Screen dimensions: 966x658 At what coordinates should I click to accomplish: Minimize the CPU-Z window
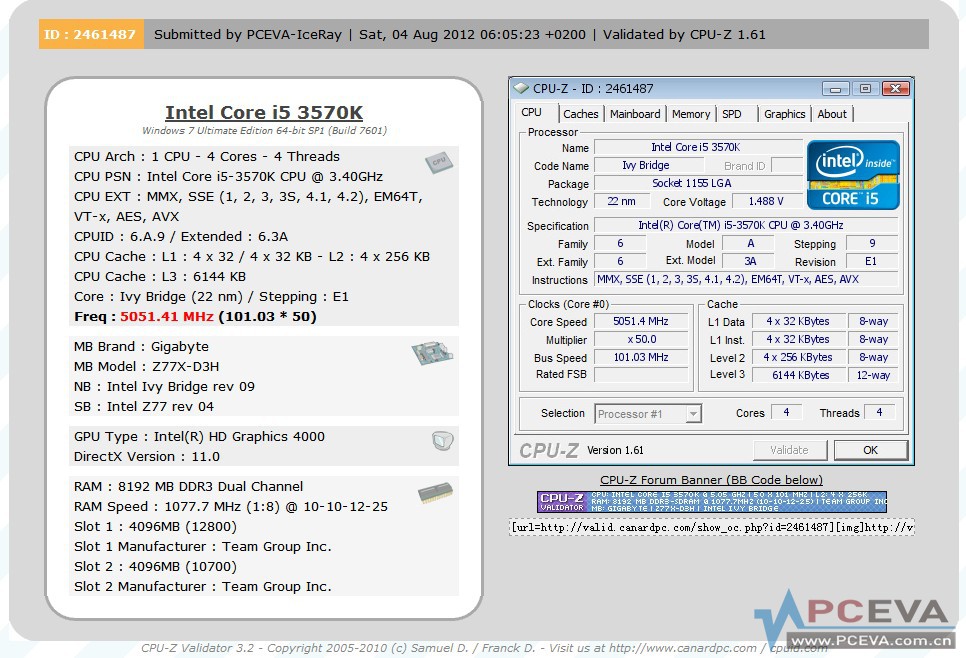[x=835, y=89]
